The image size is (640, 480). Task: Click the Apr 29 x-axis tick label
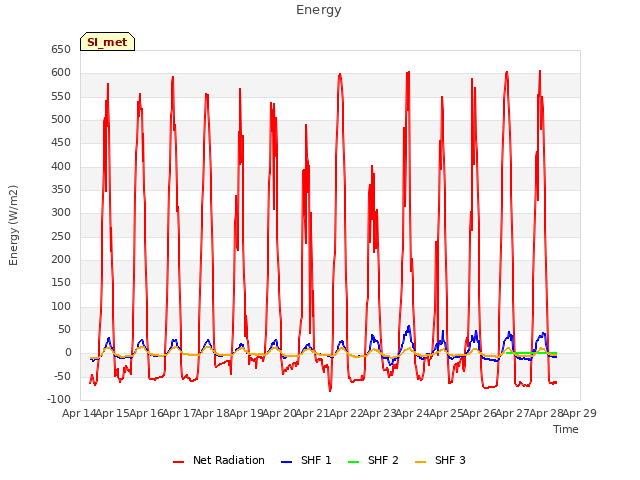580,413
